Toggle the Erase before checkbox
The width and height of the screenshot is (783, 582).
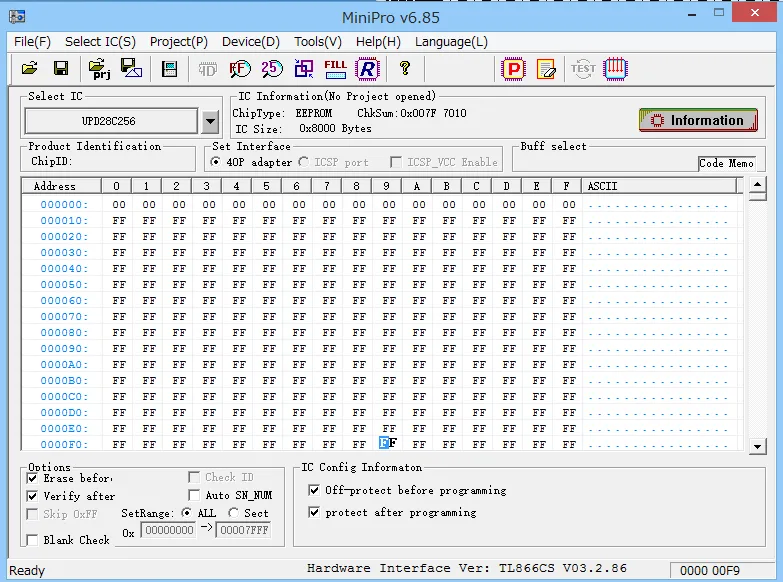point(32,478)
